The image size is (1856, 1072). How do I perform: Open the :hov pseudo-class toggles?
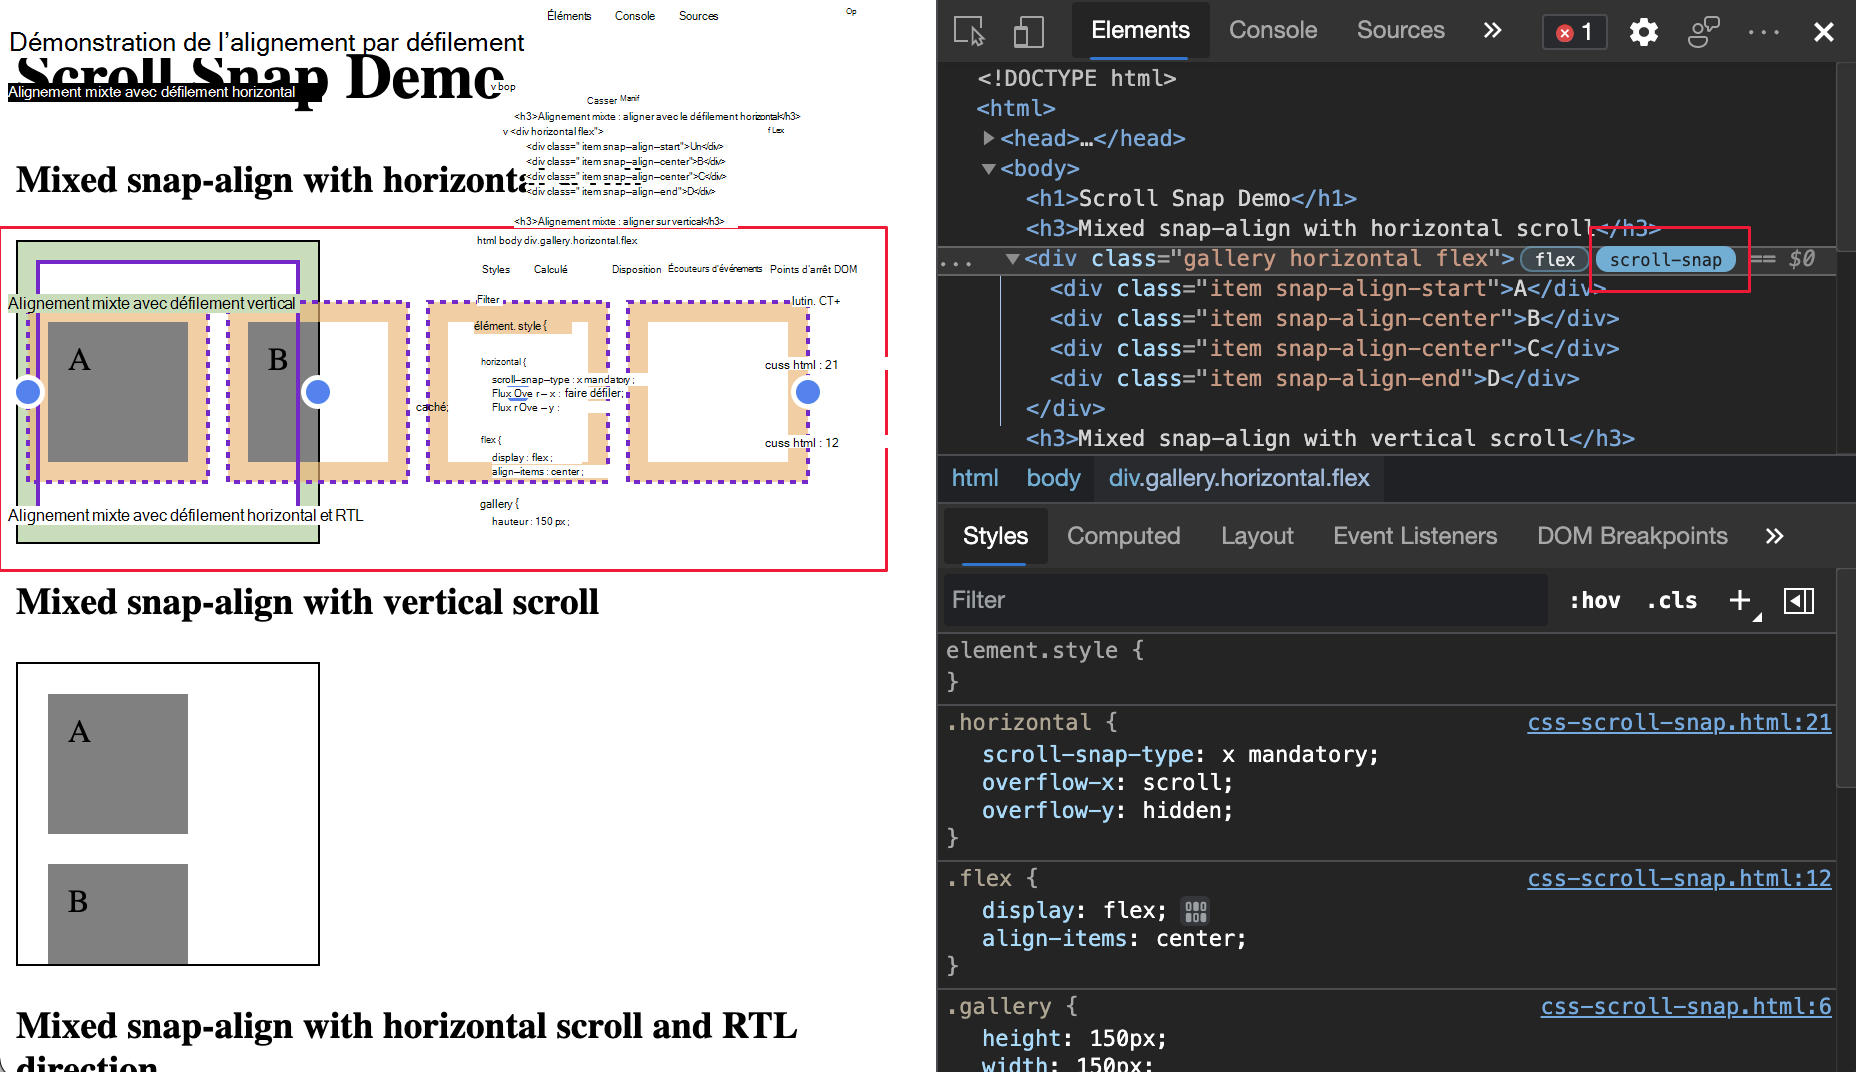1594,600
